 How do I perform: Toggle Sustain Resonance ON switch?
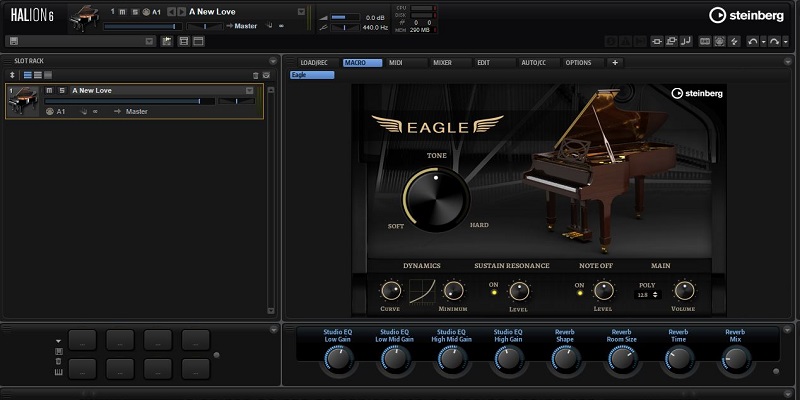tap(493, 293)
